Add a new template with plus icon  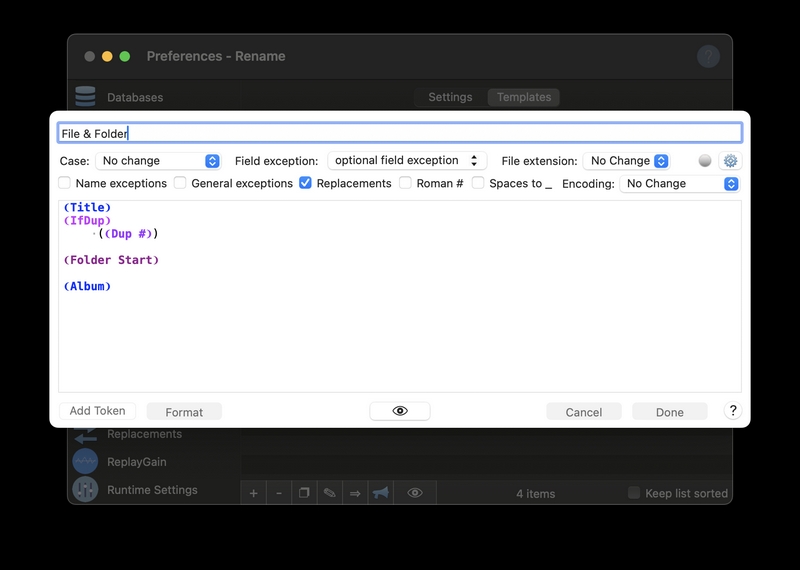click(253, 493)
